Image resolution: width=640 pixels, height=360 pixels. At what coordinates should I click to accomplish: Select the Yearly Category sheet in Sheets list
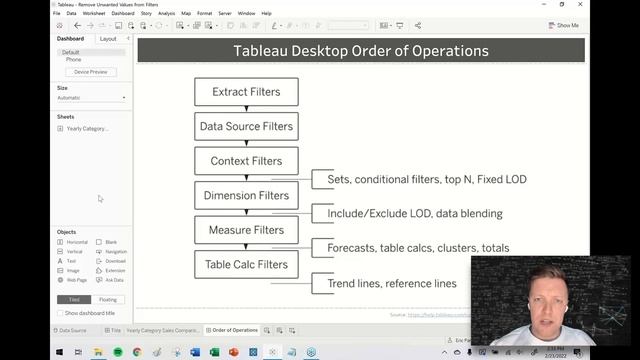pos(84,129)
